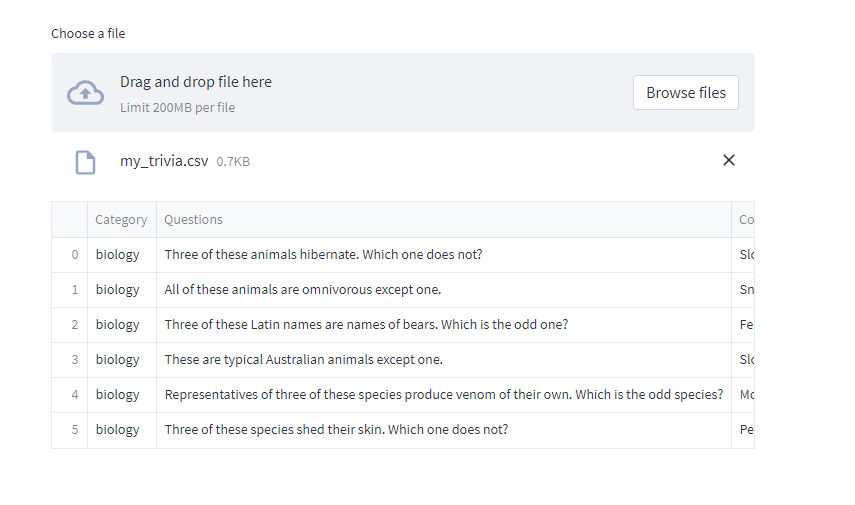Select the shed their skin question cell
The width and height of the screenshot is (855, 505).
pyautogui.click(x=336, y=430)
